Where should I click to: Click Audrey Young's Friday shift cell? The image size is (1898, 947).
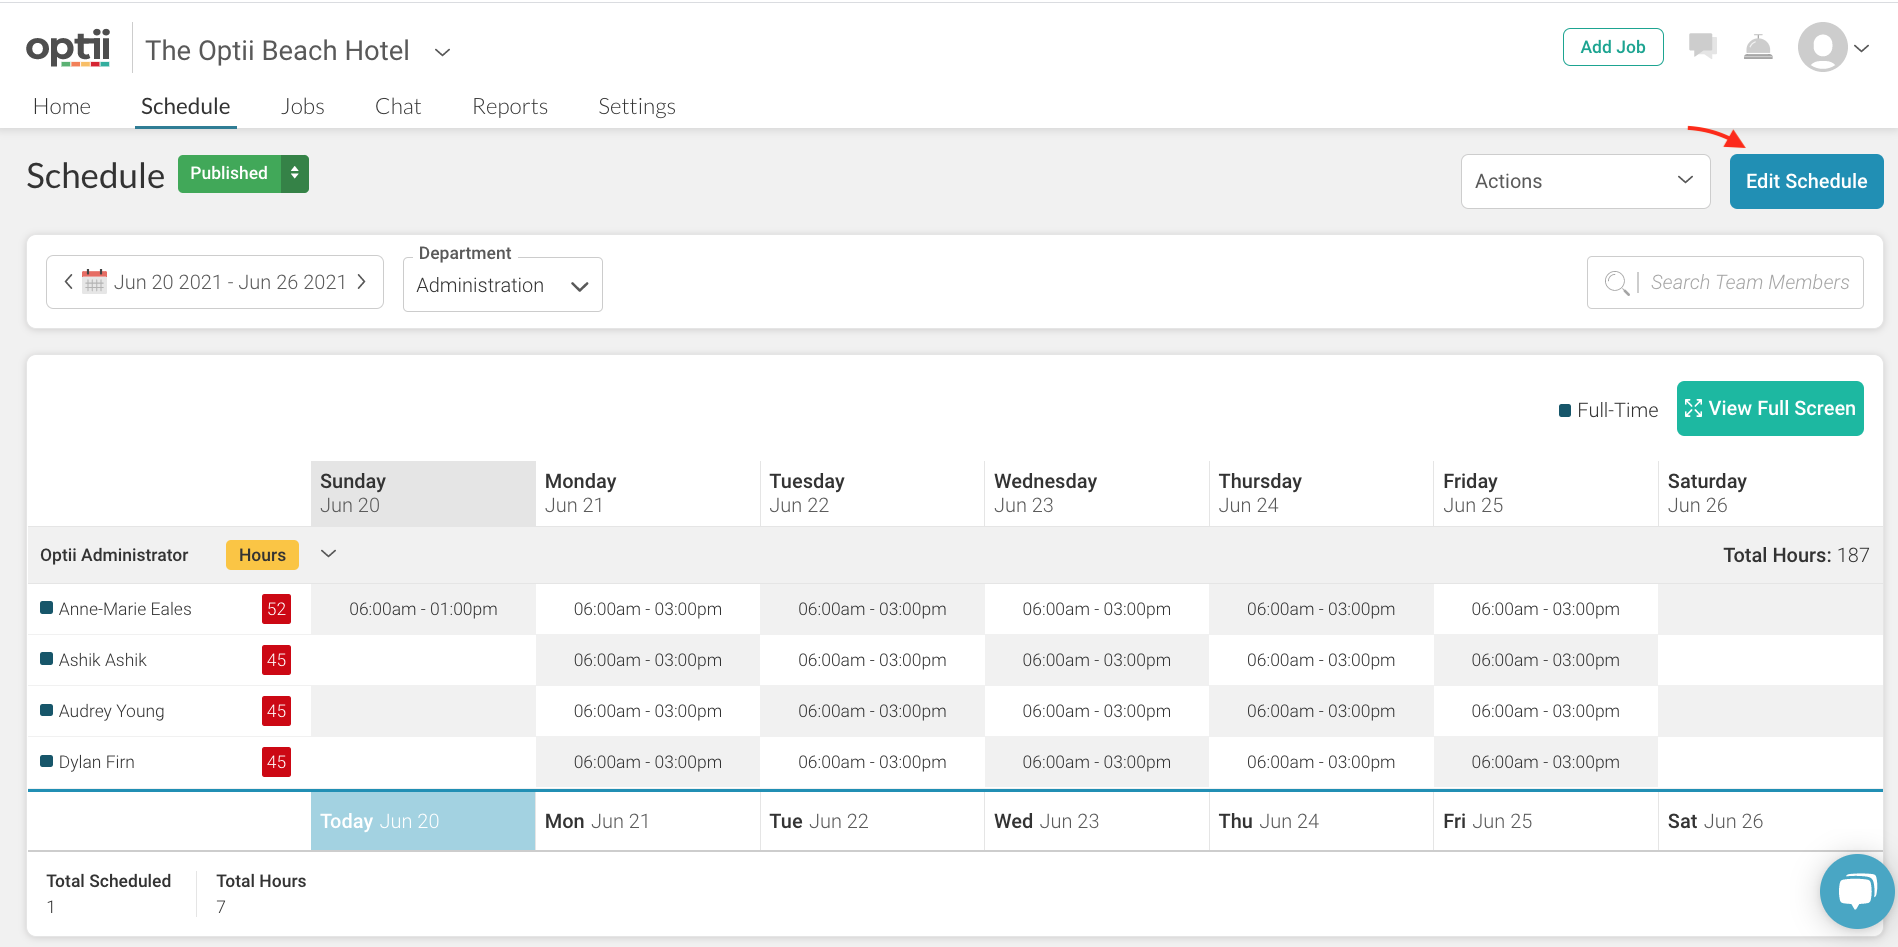click(x=1546, y=711)
